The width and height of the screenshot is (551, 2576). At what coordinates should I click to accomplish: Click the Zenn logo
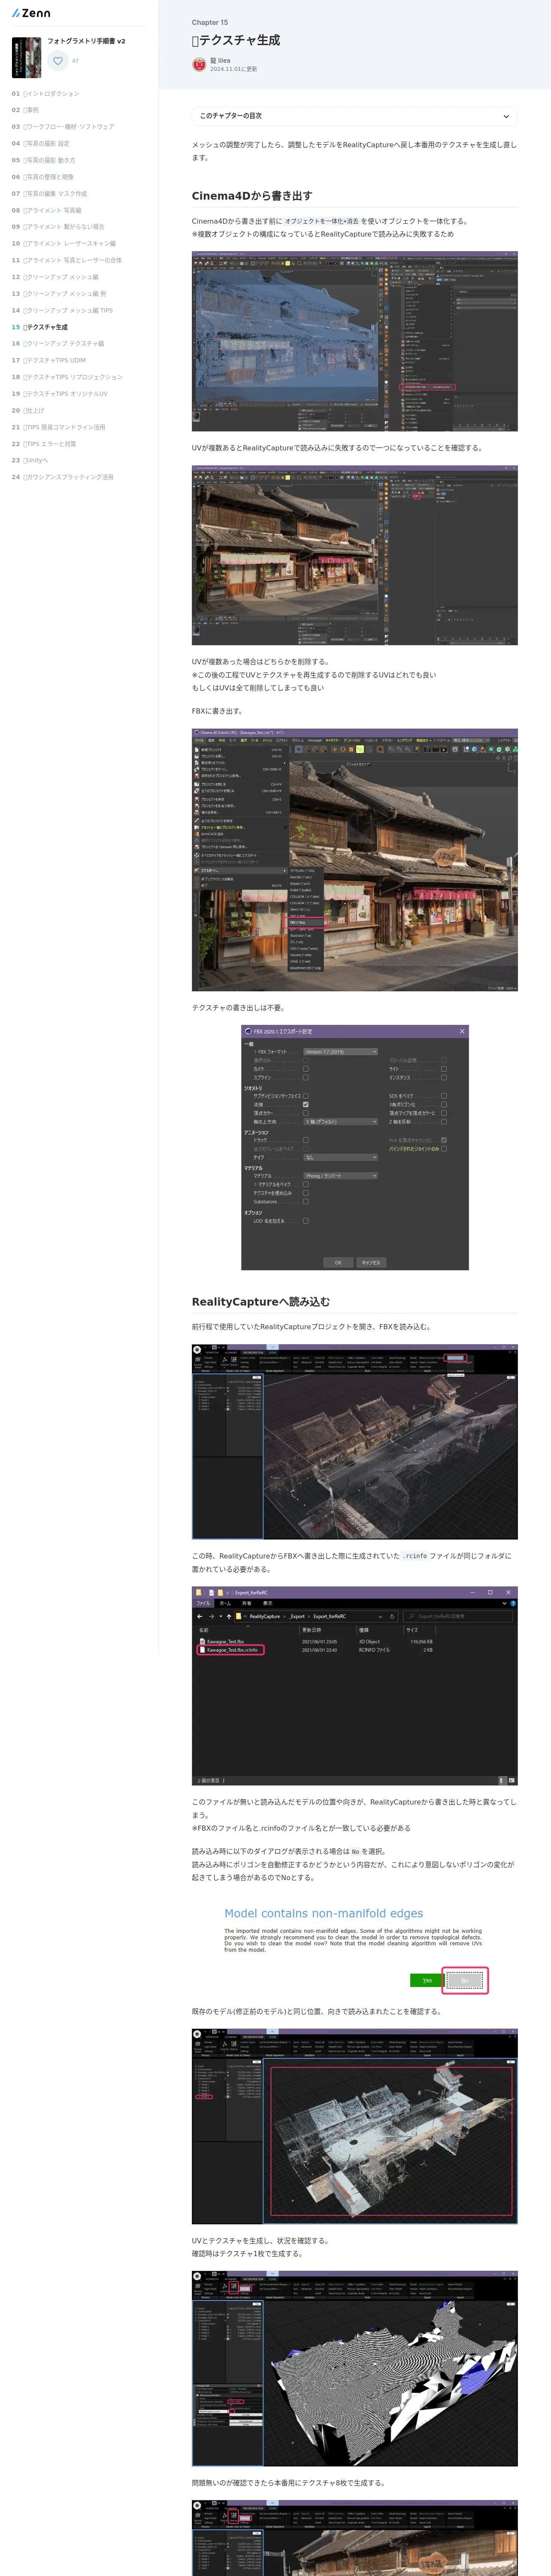[31, 13]
